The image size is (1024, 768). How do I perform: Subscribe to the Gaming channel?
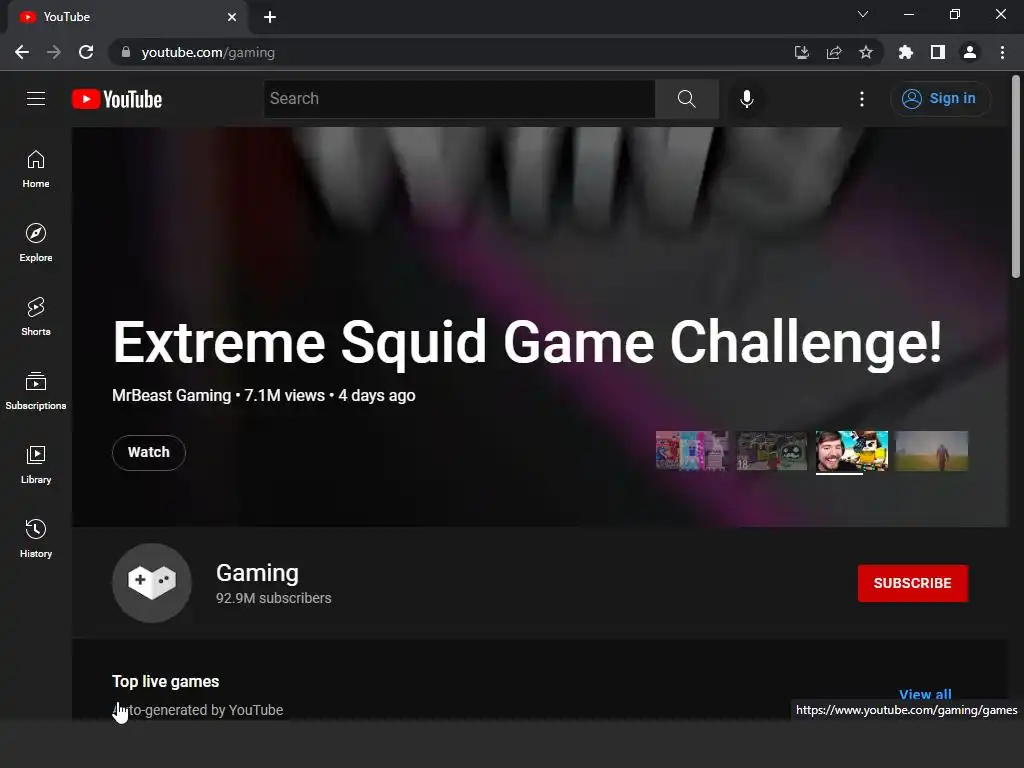(912, 583)
